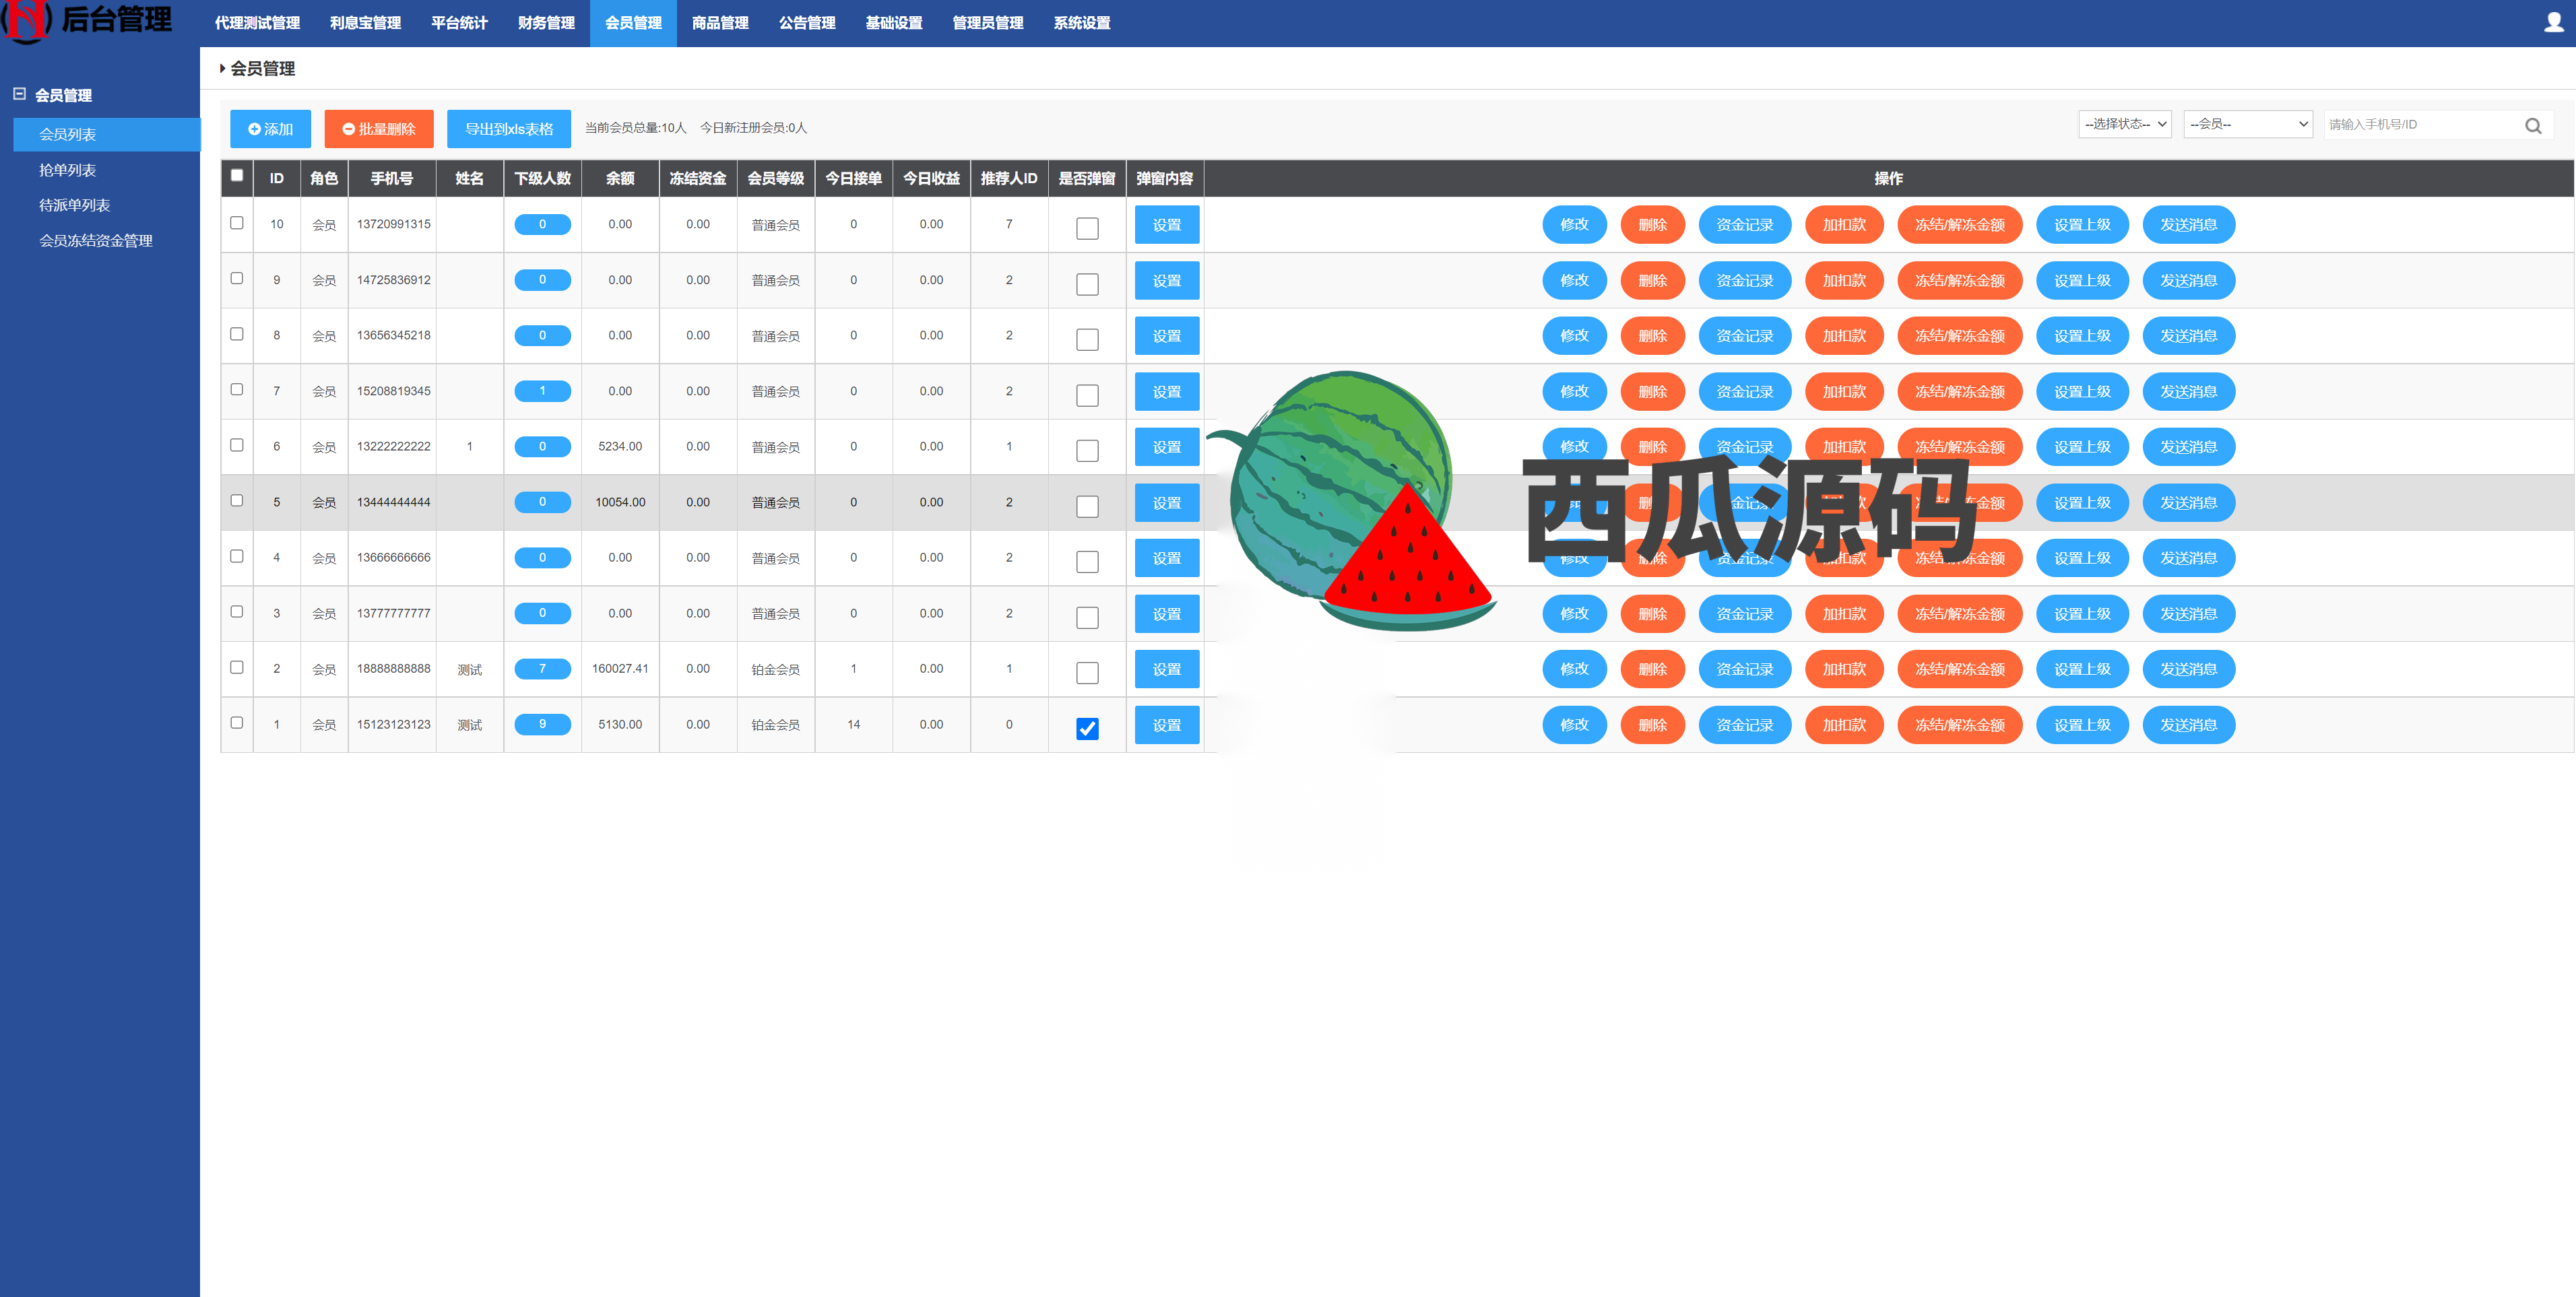2576x1297 pixels.
Task: Click 导出到xls表格 button
Action: click(509, 129)
